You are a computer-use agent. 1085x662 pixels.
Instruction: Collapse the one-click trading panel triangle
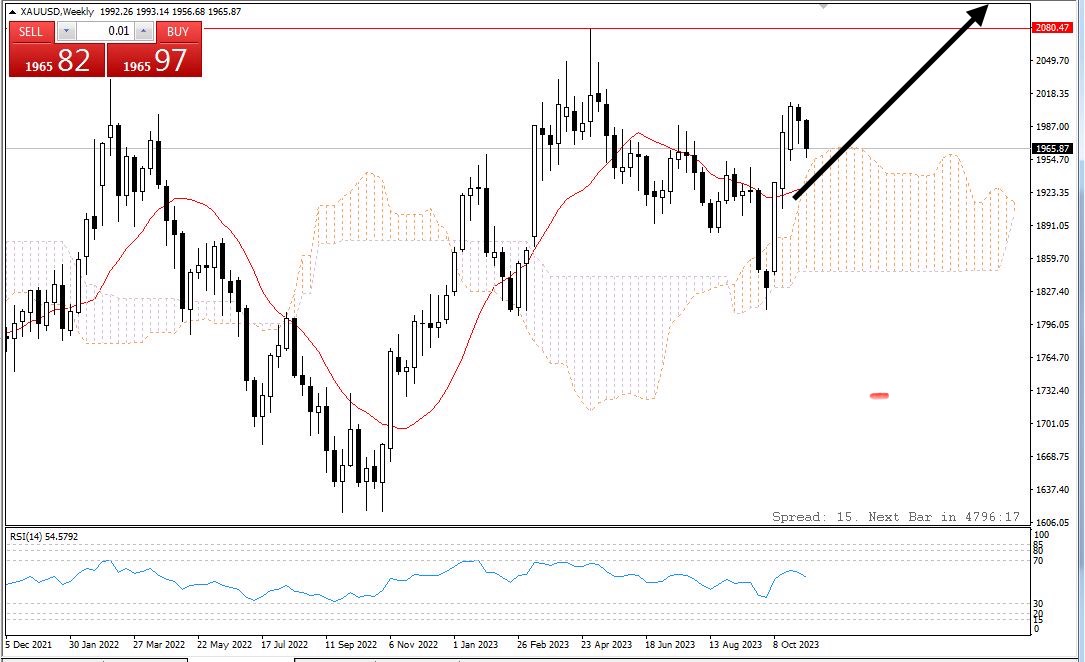(12, 12)
